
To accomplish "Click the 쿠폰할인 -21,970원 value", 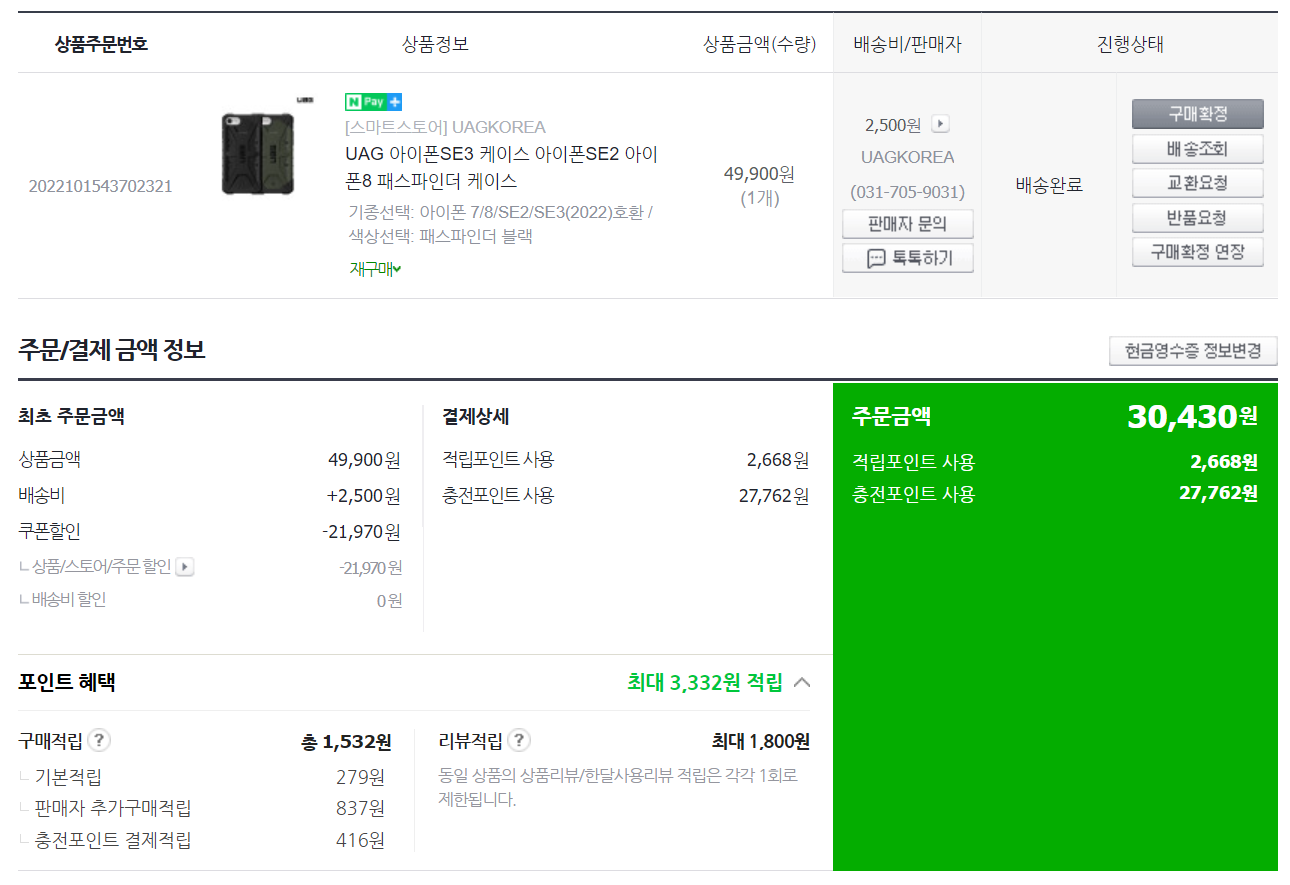I will click(x=362, y=531).
